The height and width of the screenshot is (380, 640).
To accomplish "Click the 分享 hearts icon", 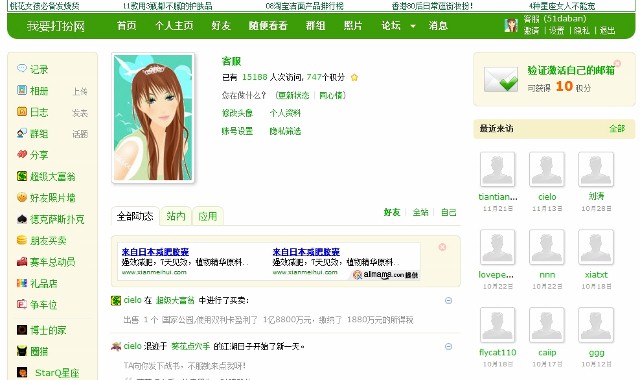I will point(22,154).
